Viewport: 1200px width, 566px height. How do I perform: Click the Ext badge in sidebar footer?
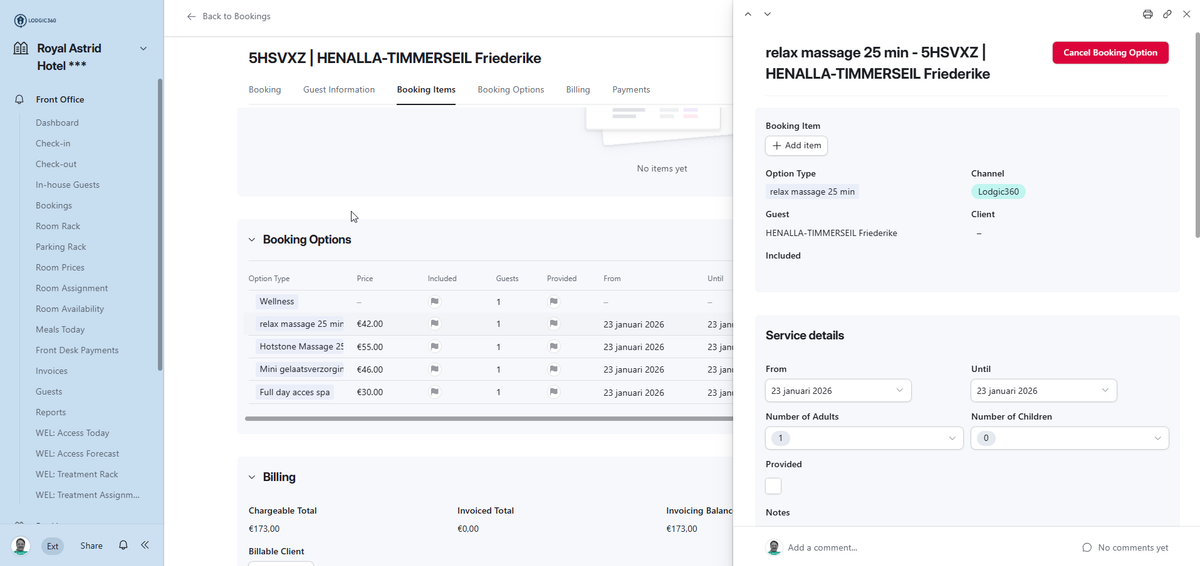51,546
